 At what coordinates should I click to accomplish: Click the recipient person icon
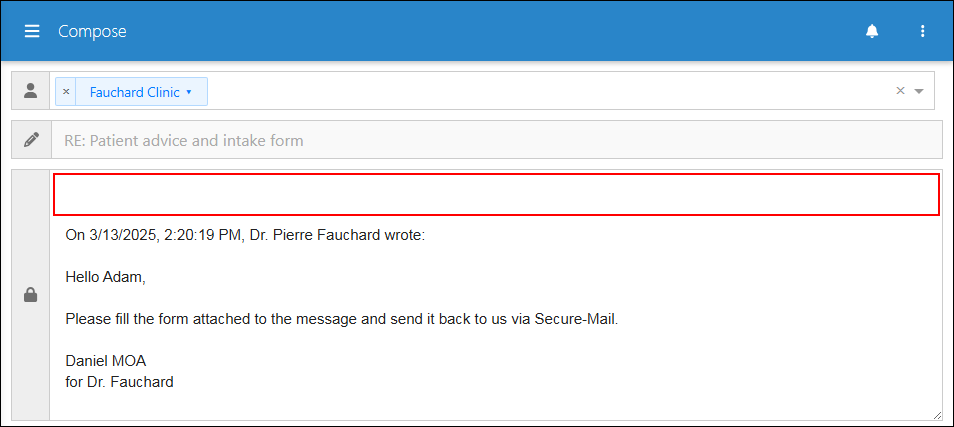(x=30, y=91)
